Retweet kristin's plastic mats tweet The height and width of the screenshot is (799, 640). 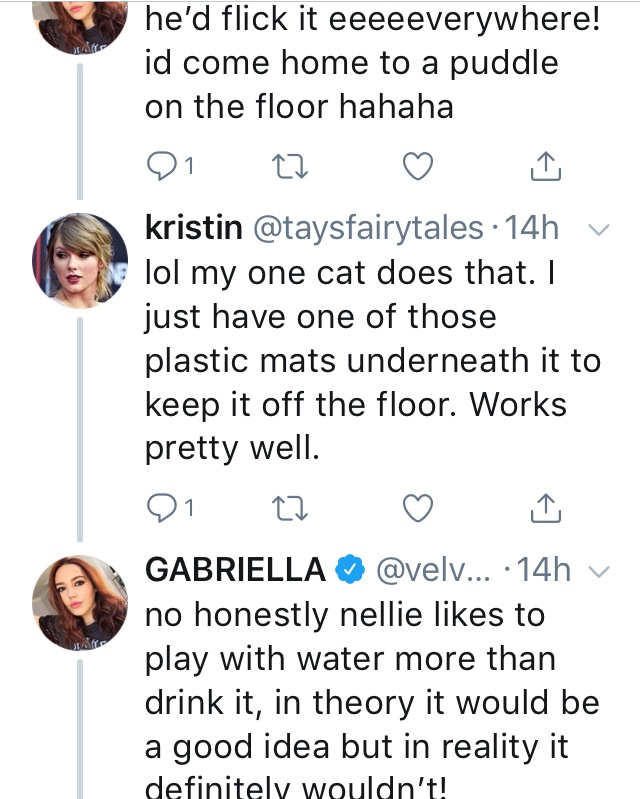click(288, 508)
